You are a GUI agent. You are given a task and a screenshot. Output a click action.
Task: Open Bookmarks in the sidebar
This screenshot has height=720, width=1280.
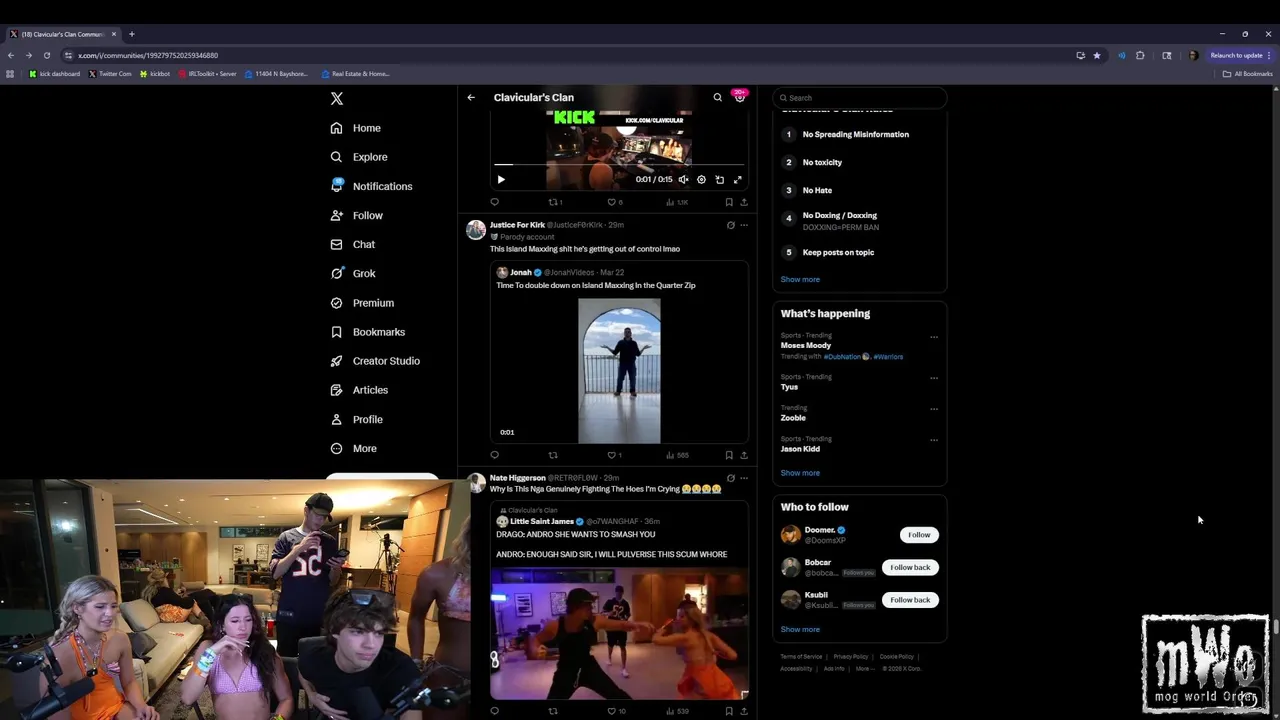[368, 332]
